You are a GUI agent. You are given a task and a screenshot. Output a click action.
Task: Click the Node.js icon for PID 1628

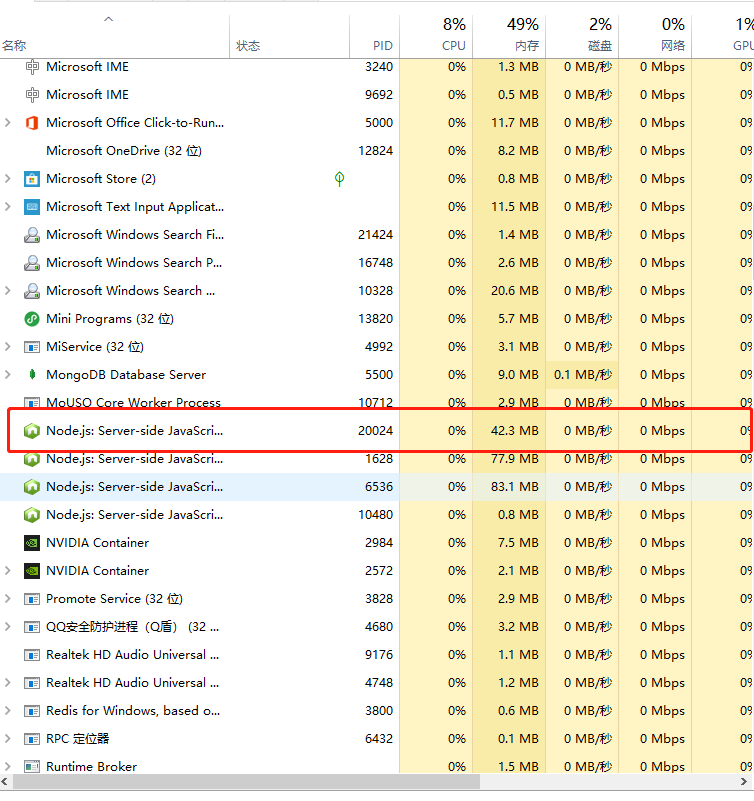pos(32,459)
